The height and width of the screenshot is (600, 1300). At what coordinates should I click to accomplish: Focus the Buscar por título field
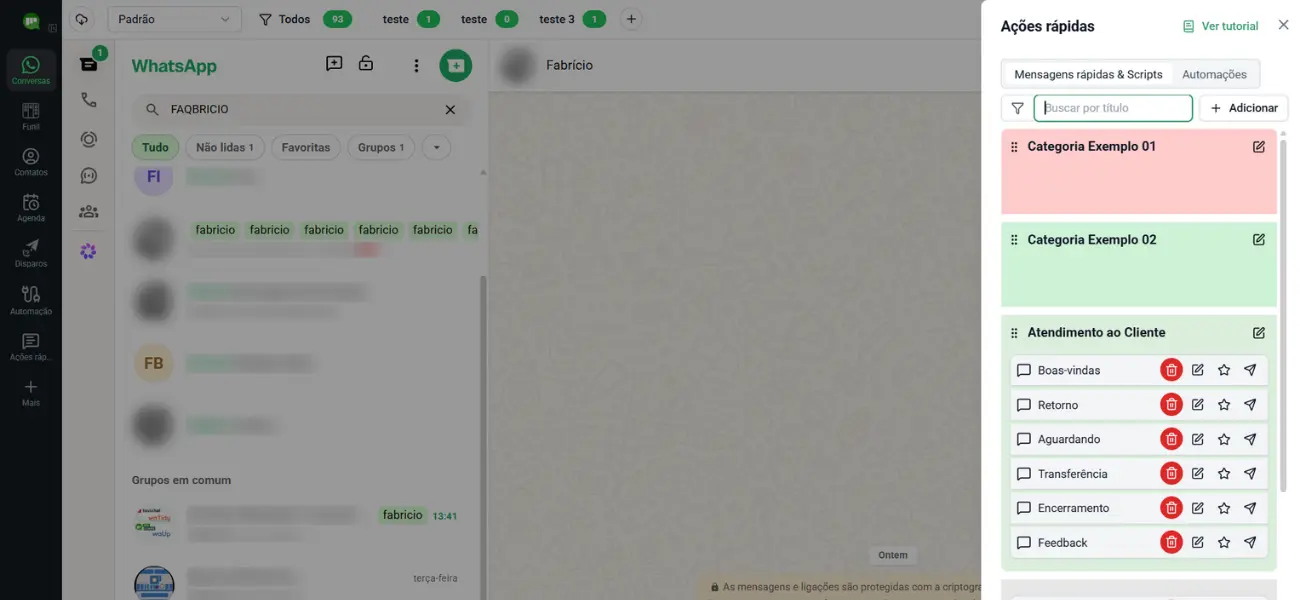point(1113,108)
